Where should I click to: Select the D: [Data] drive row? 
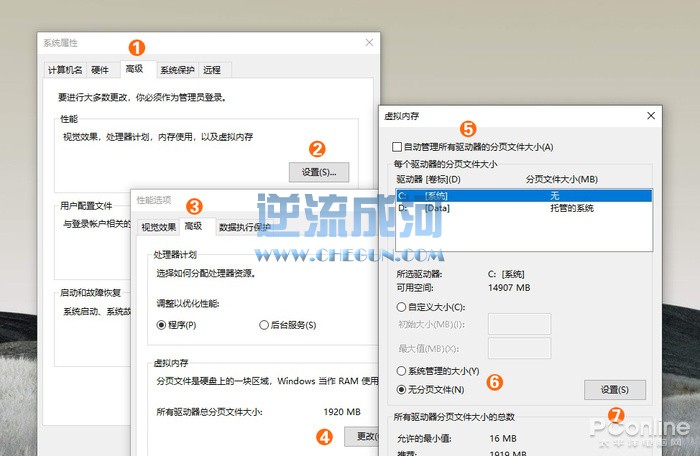click(x=524, y=208)
